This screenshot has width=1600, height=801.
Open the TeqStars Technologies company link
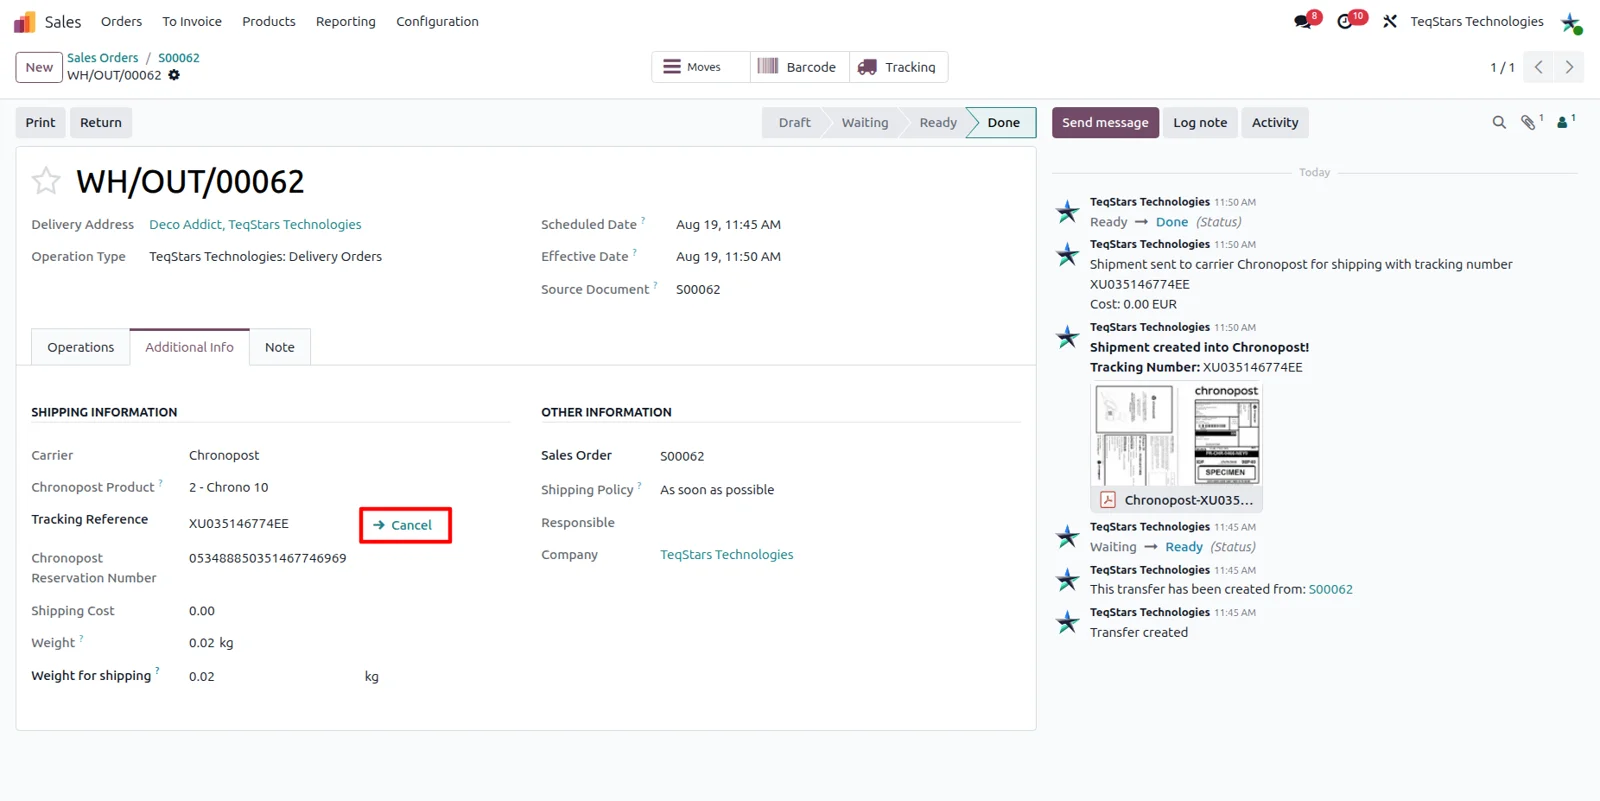coord(727,555)
